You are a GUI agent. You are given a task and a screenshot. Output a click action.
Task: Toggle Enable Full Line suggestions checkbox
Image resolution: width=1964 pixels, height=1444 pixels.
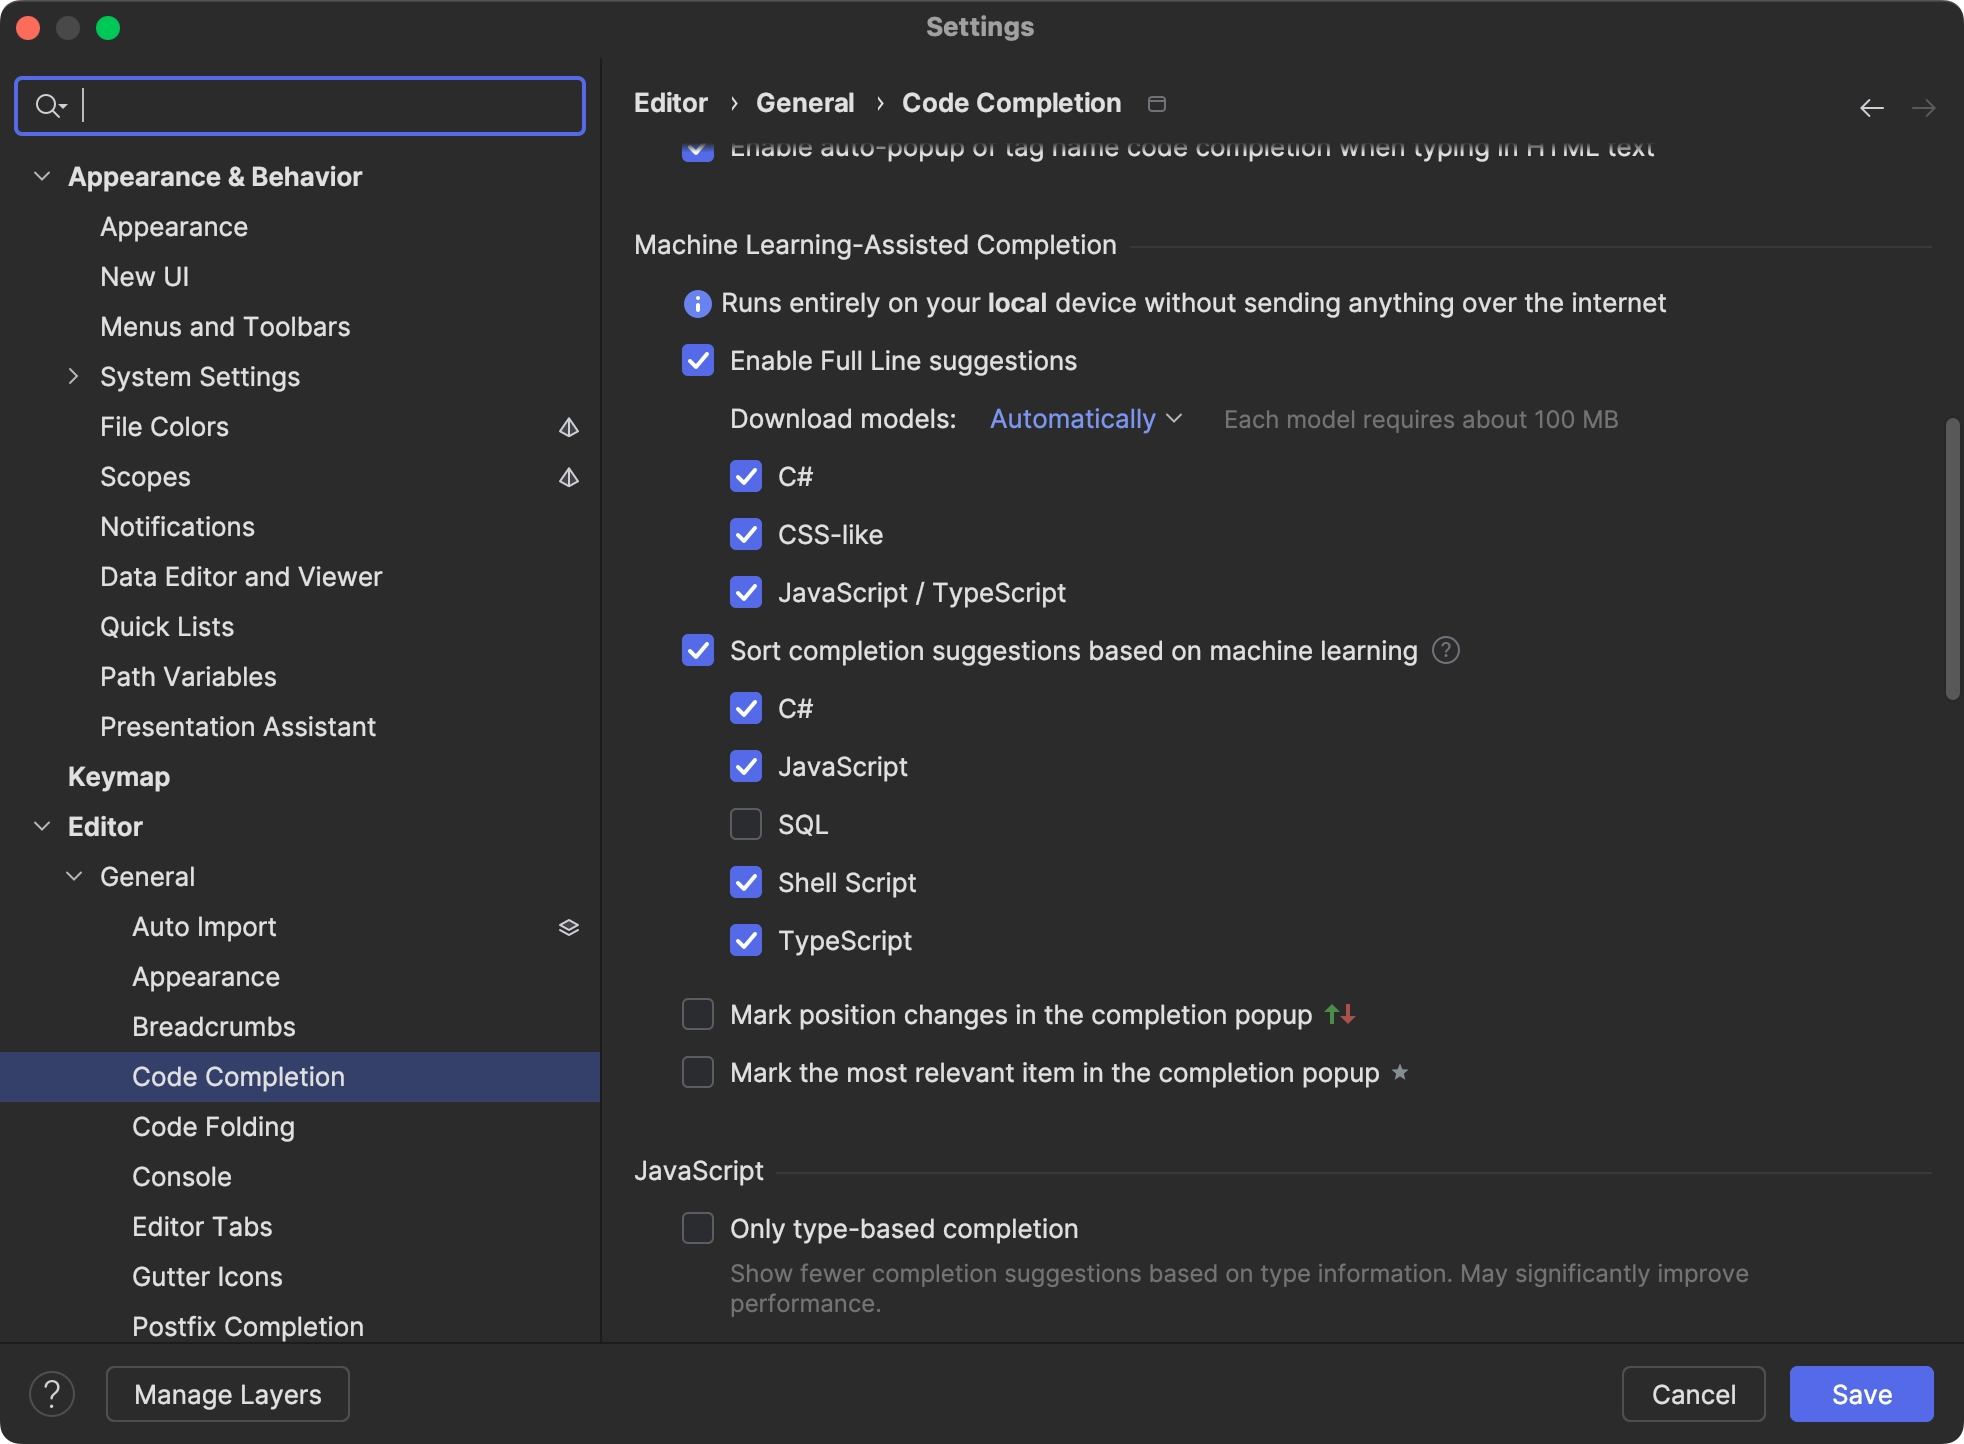(698, 361)
